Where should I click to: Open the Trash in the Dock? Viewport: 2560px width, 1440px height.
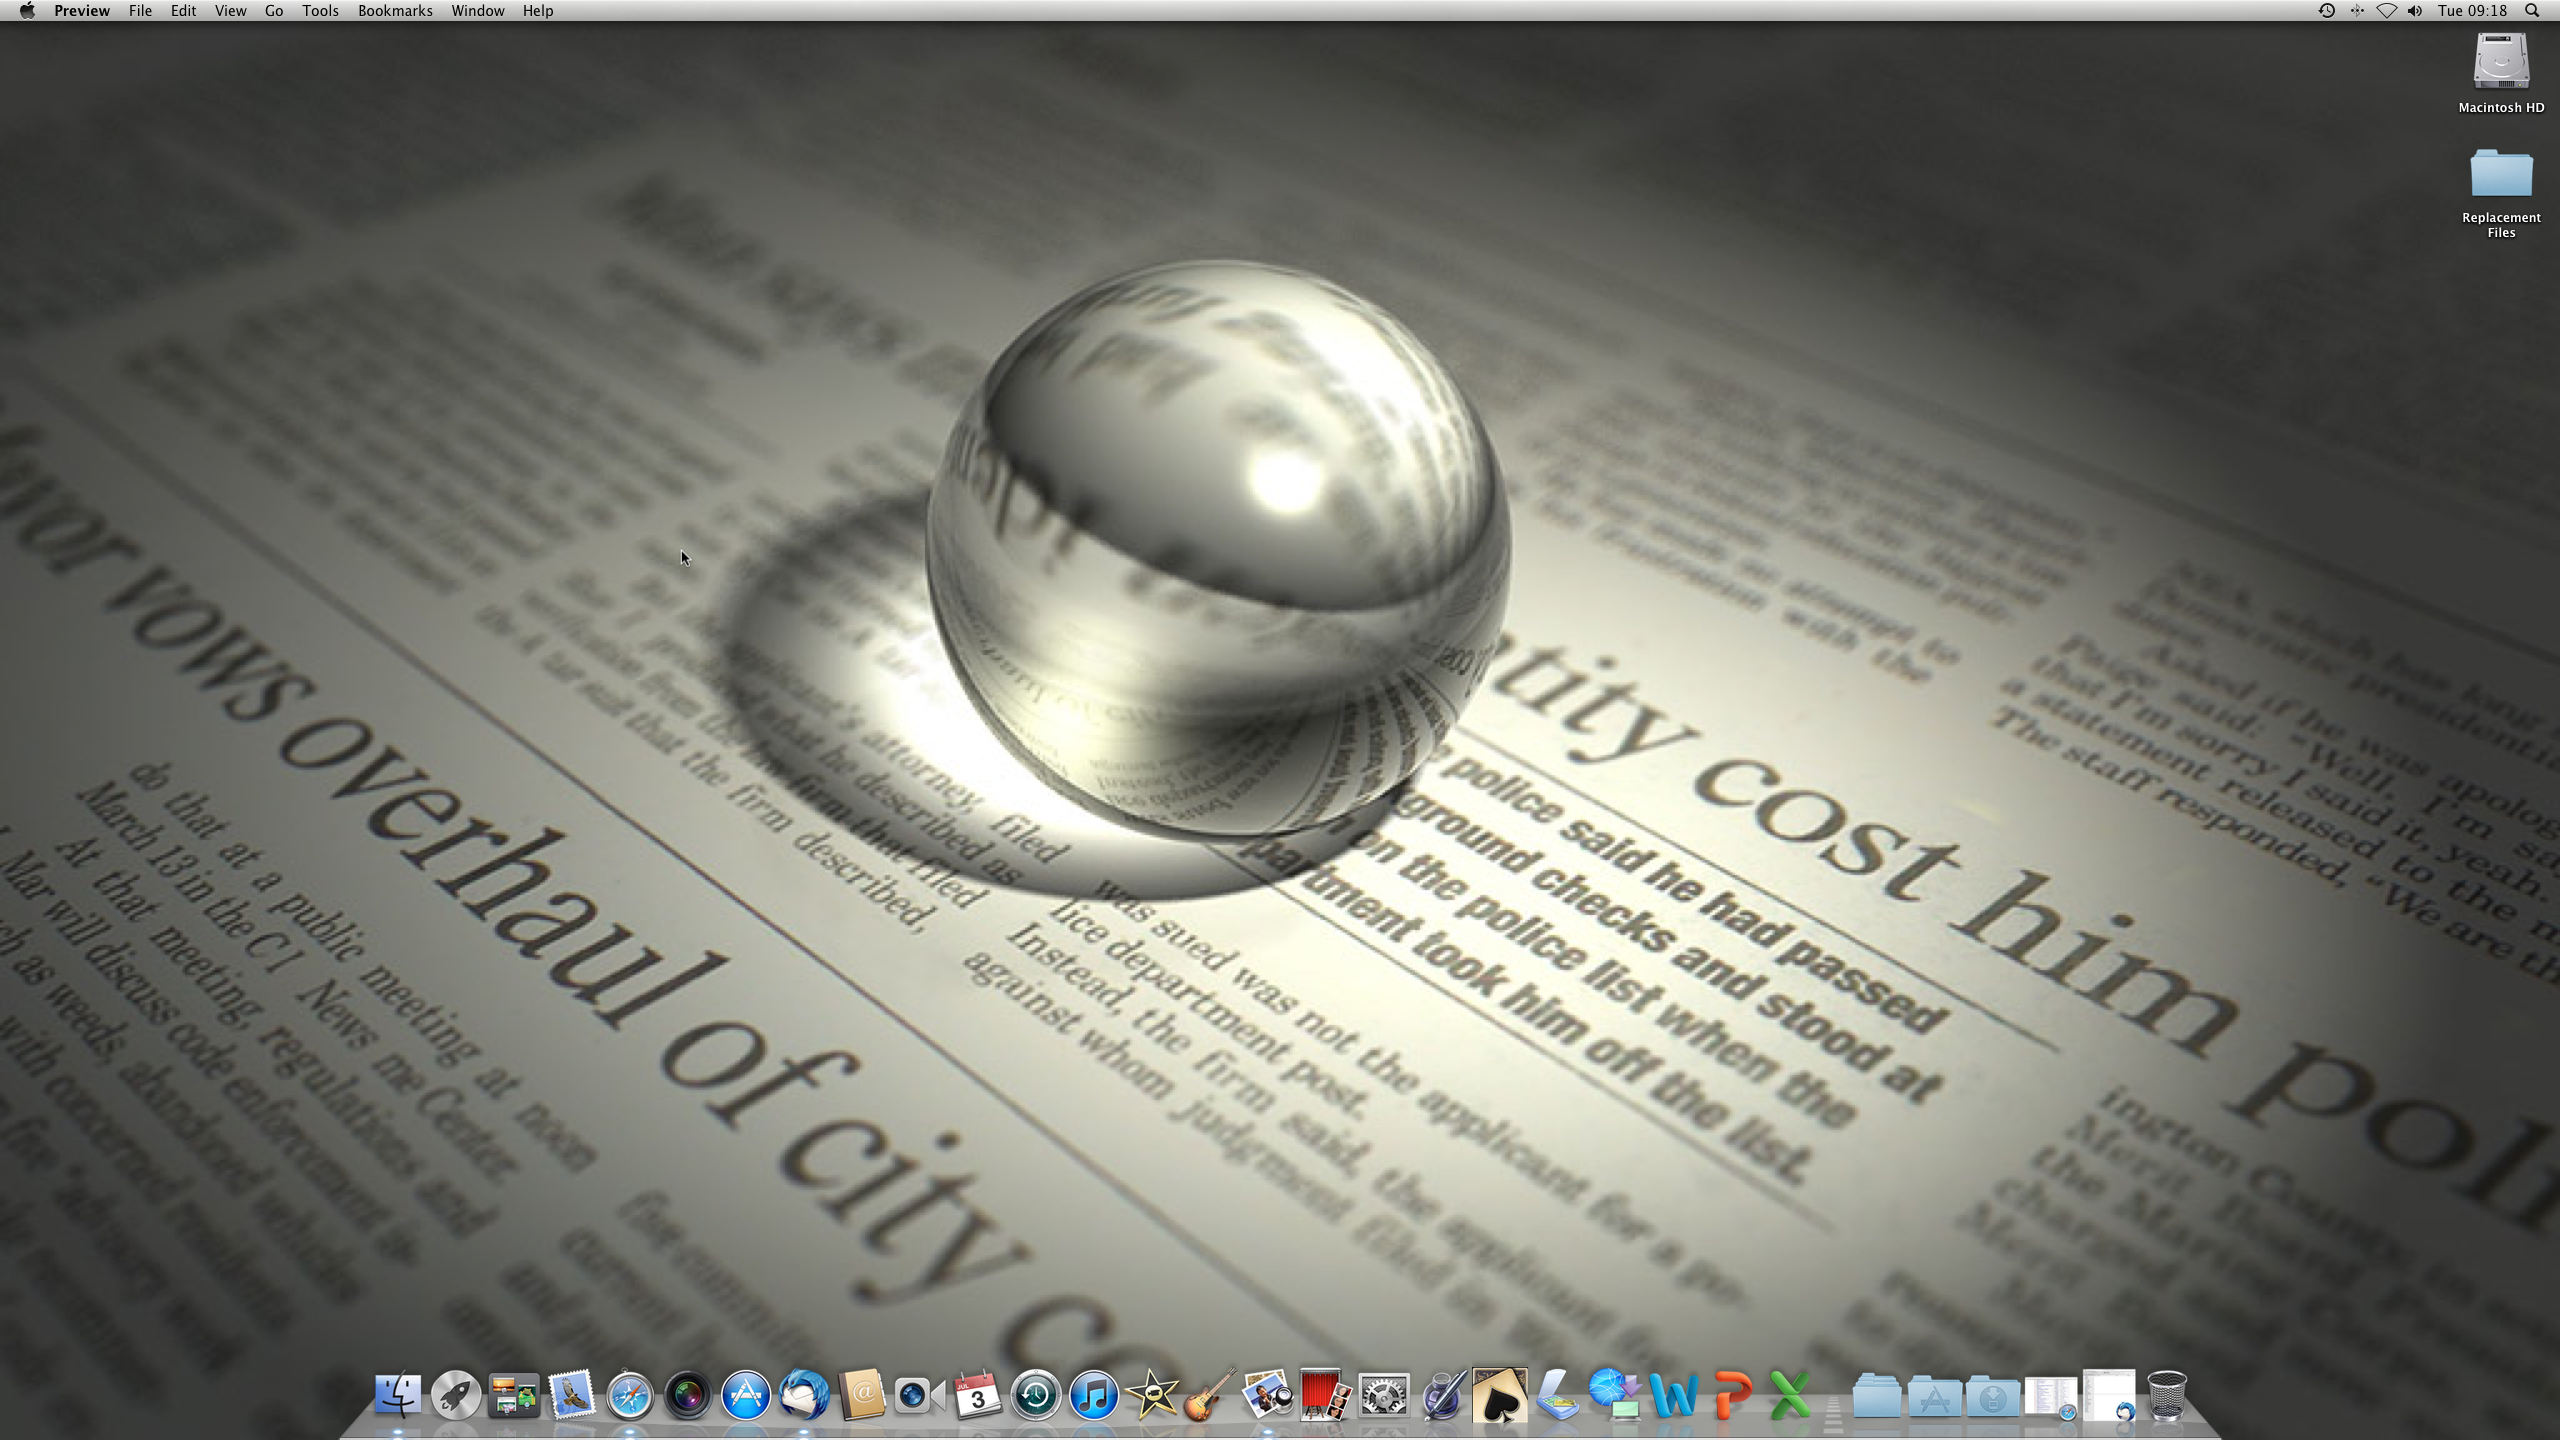coord(2167,1395)
